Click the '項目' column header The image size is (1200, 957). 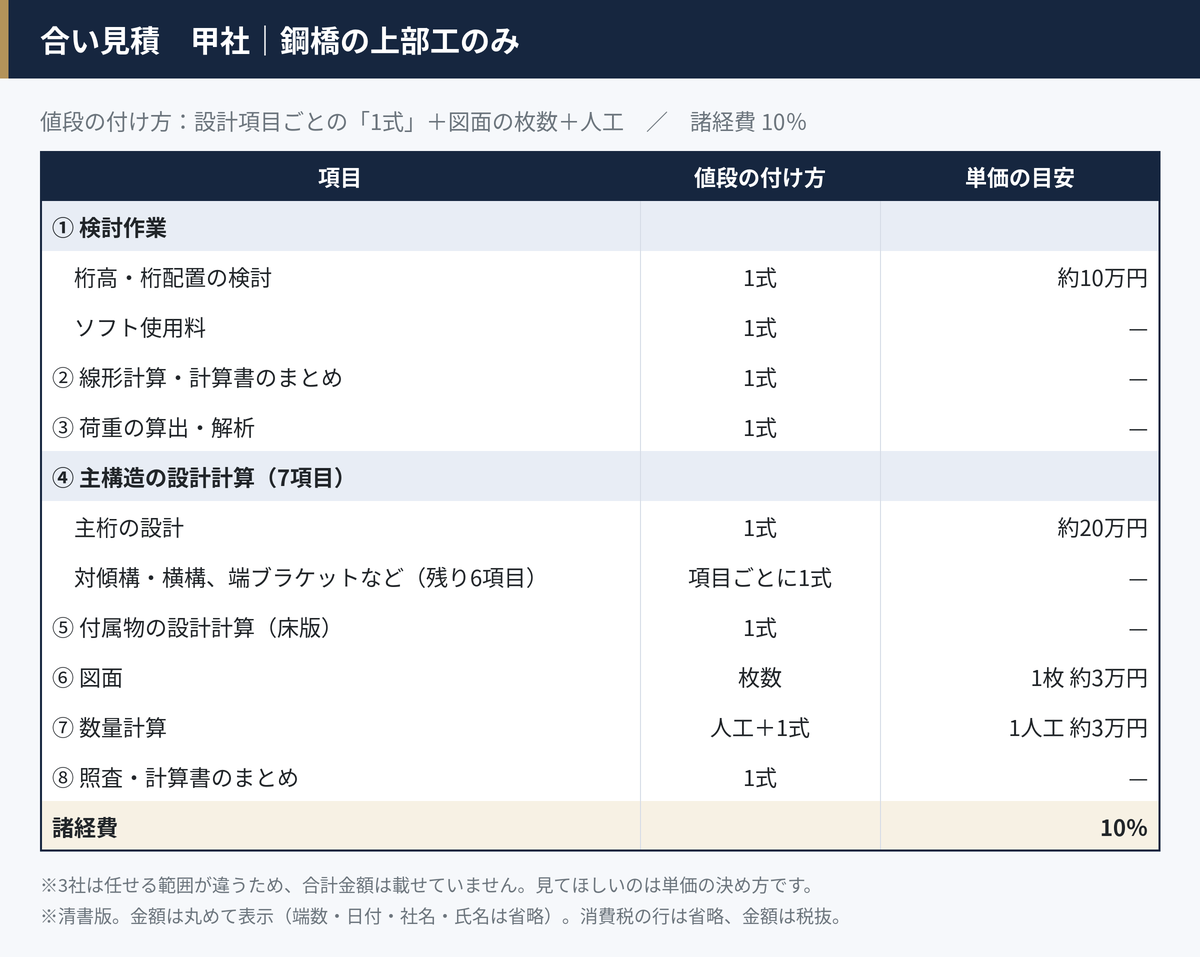click(340, 177)
